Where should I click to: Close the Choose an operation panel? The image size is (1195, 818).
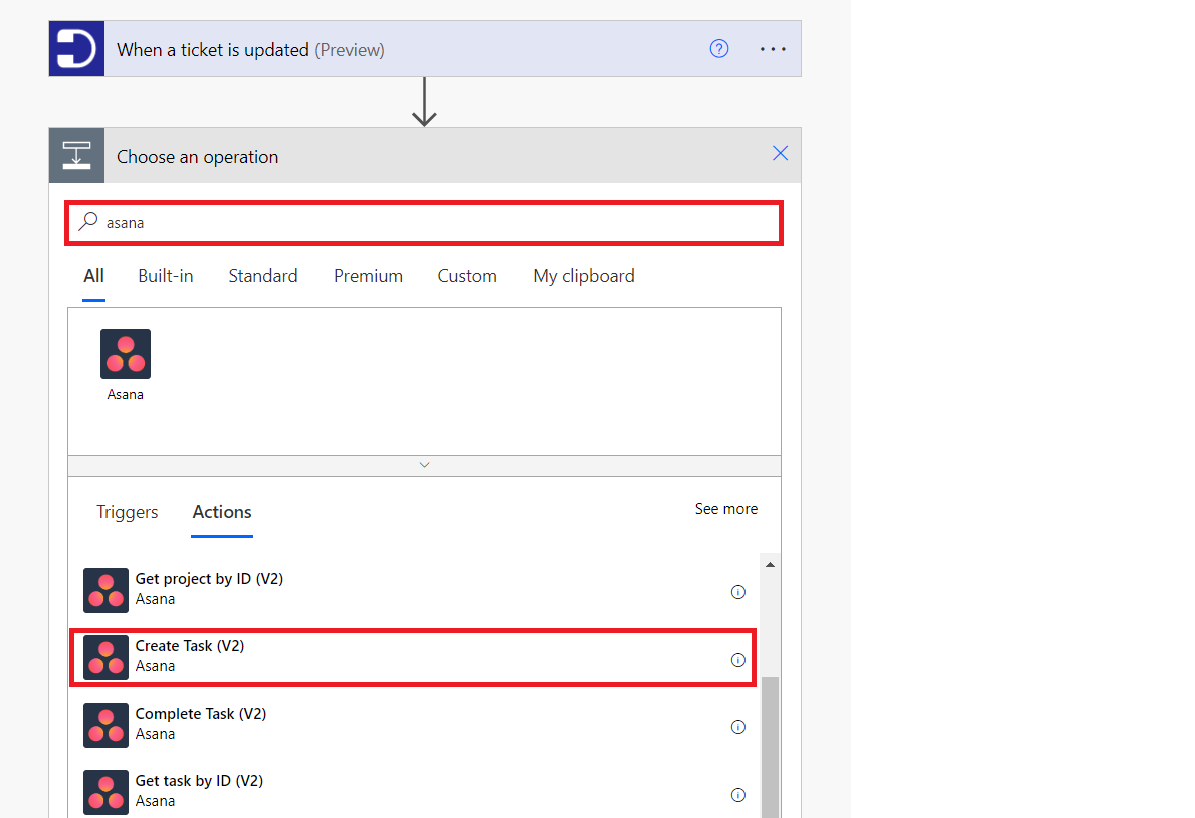(x=780, y=153)
